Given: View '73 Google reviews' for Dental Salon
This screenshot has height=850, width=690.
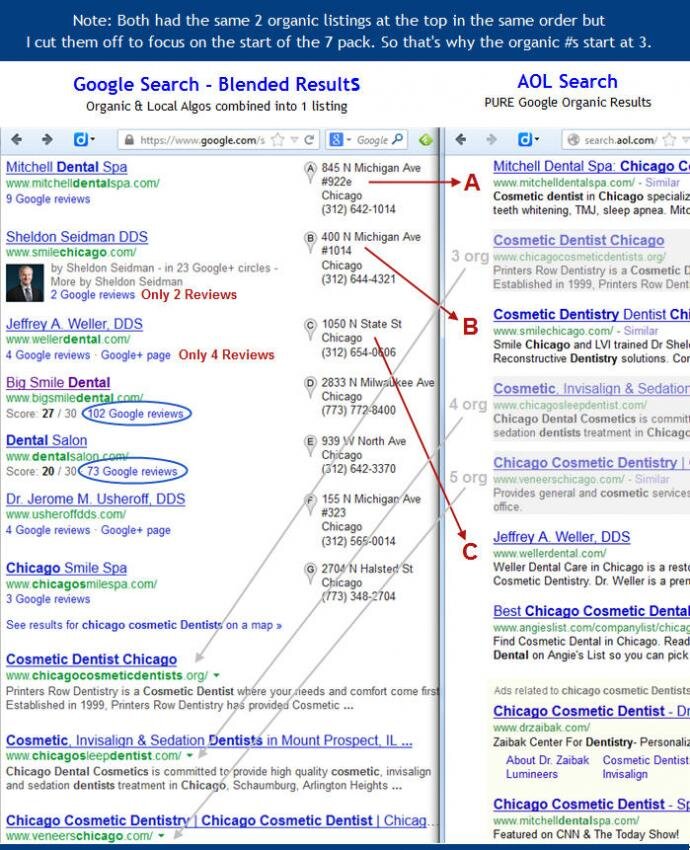Looking at the screenshot, I should [x=132, y=472].
